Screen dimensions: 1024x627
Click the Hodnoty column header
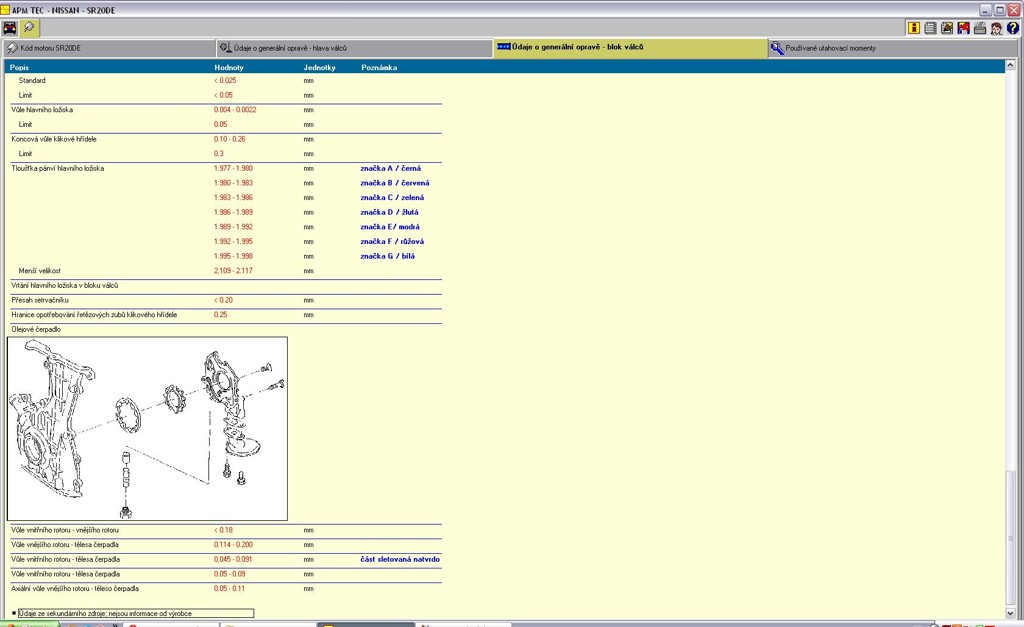229,67
